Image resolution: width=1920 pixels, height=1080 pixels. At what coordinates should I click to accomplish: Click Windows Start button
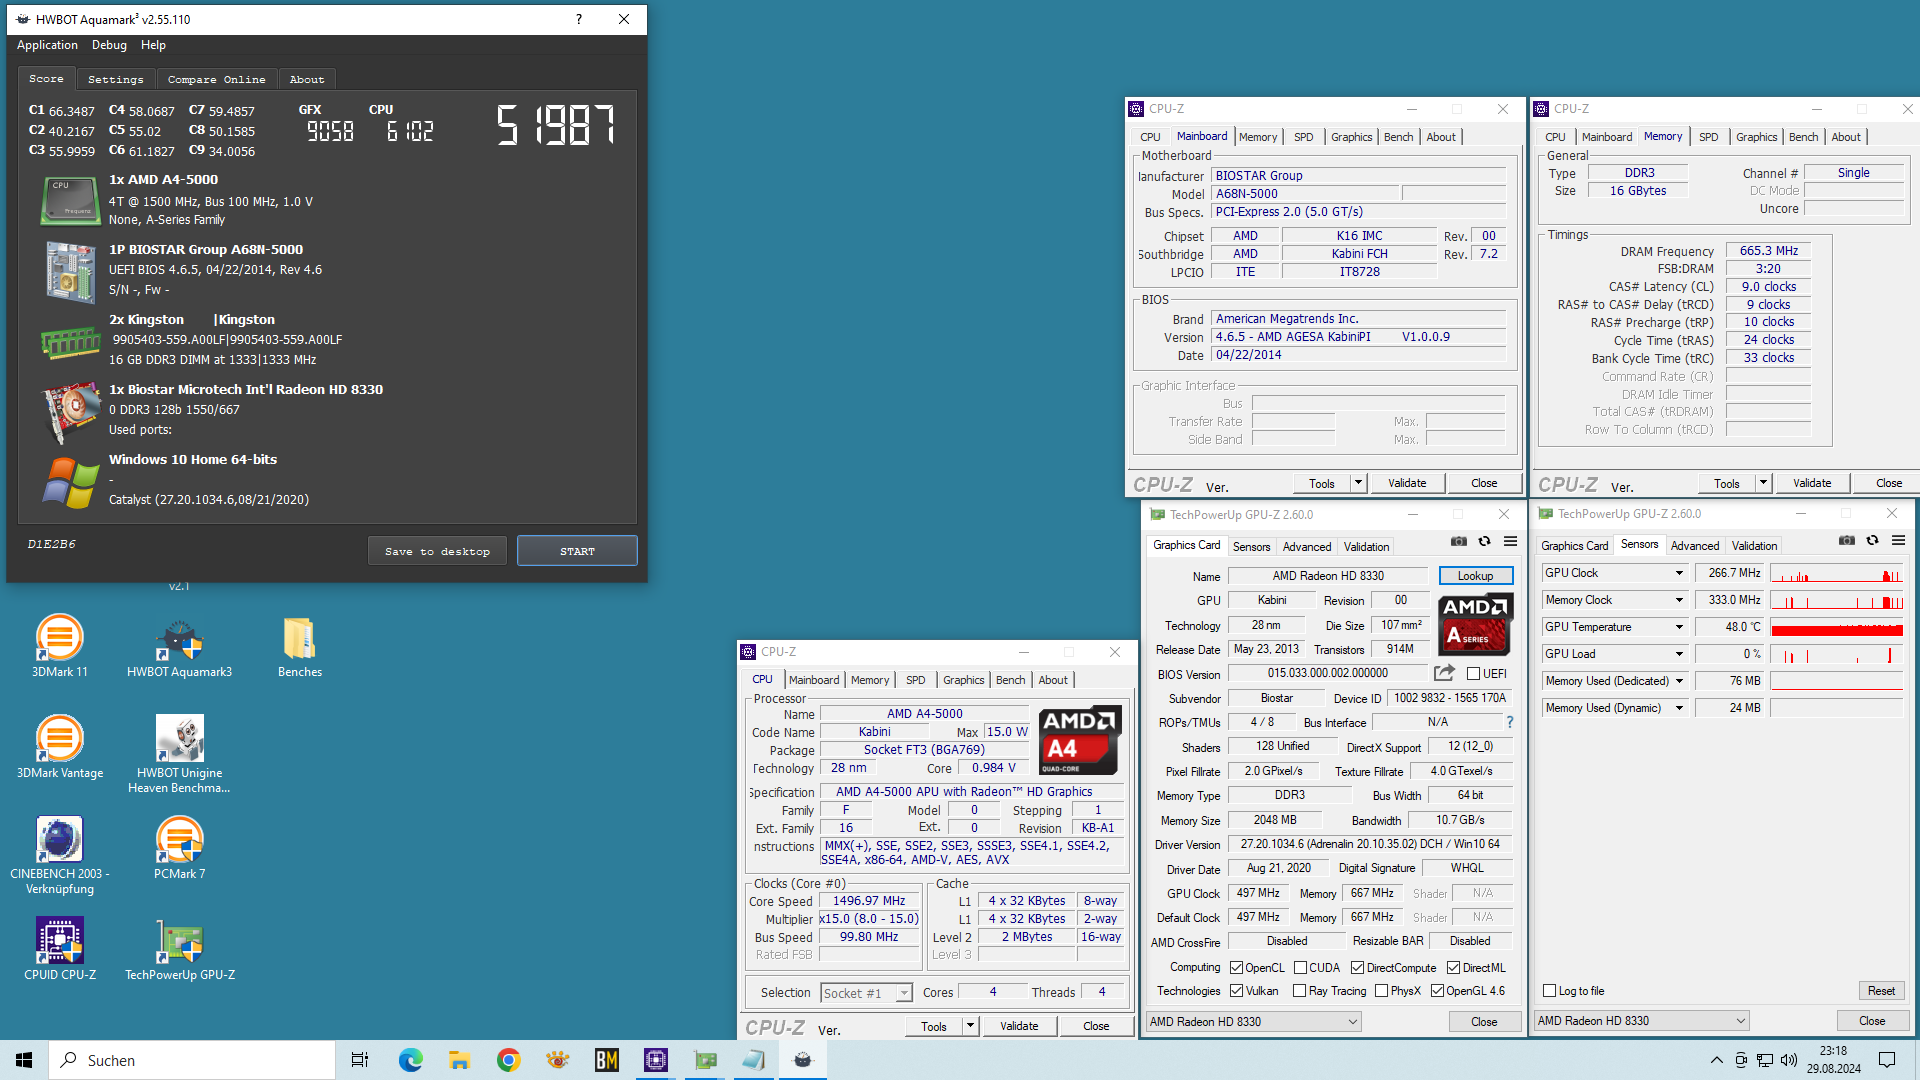click(24, 1060)
